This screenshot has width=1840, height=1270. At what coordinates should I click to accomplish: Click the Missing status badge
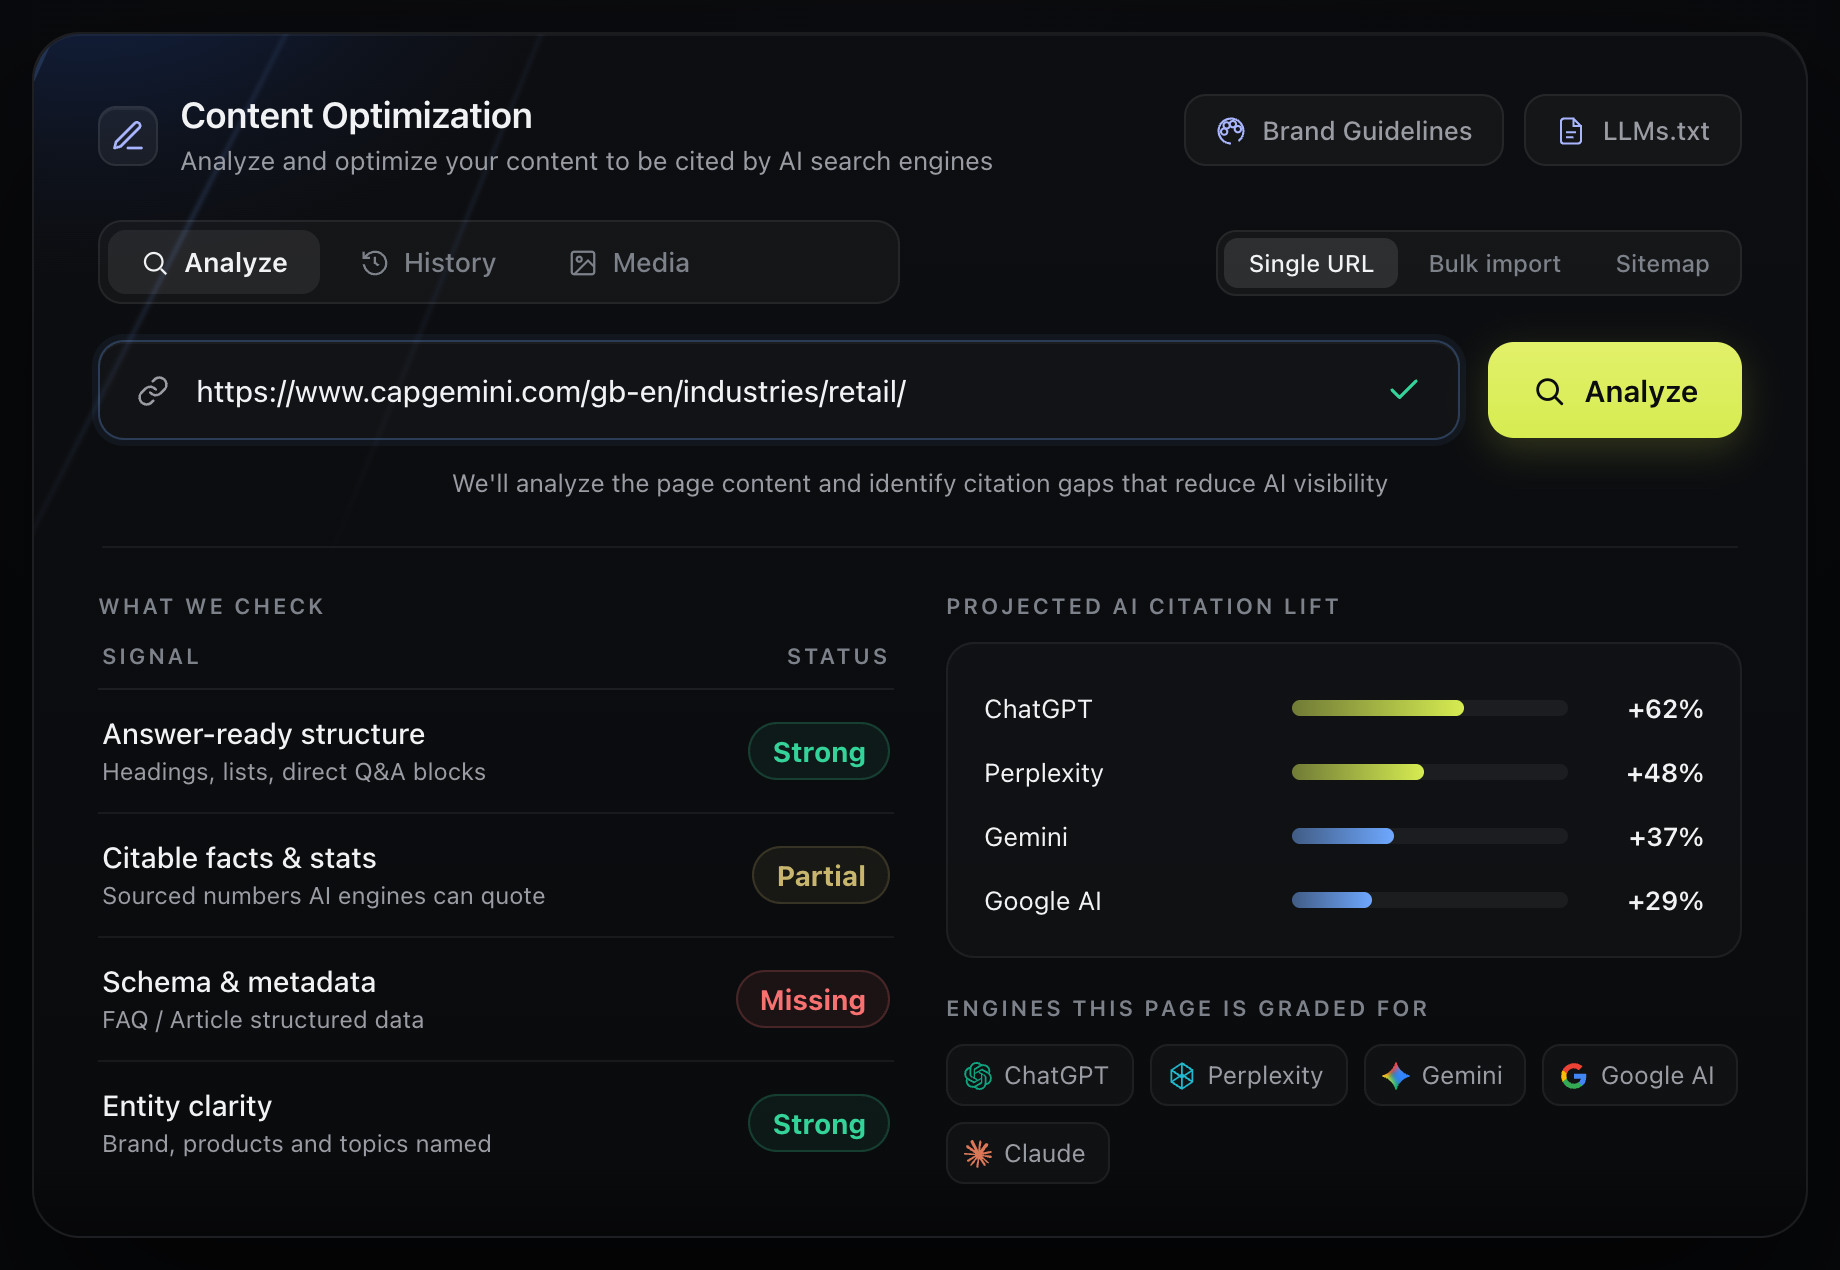(x=813, y=999)
